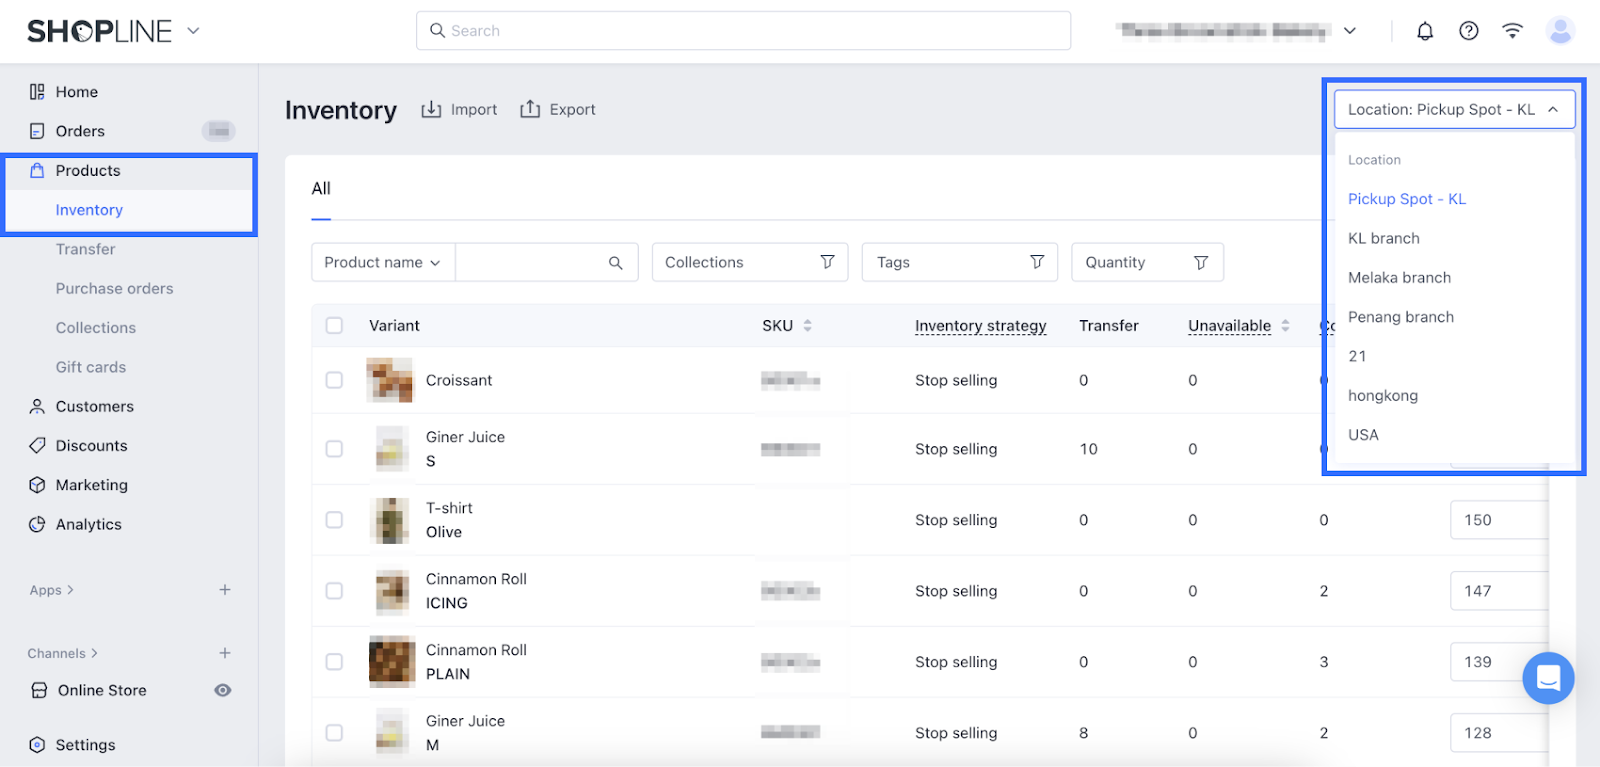Click the SHOPLINE logo

coord(99,31)
